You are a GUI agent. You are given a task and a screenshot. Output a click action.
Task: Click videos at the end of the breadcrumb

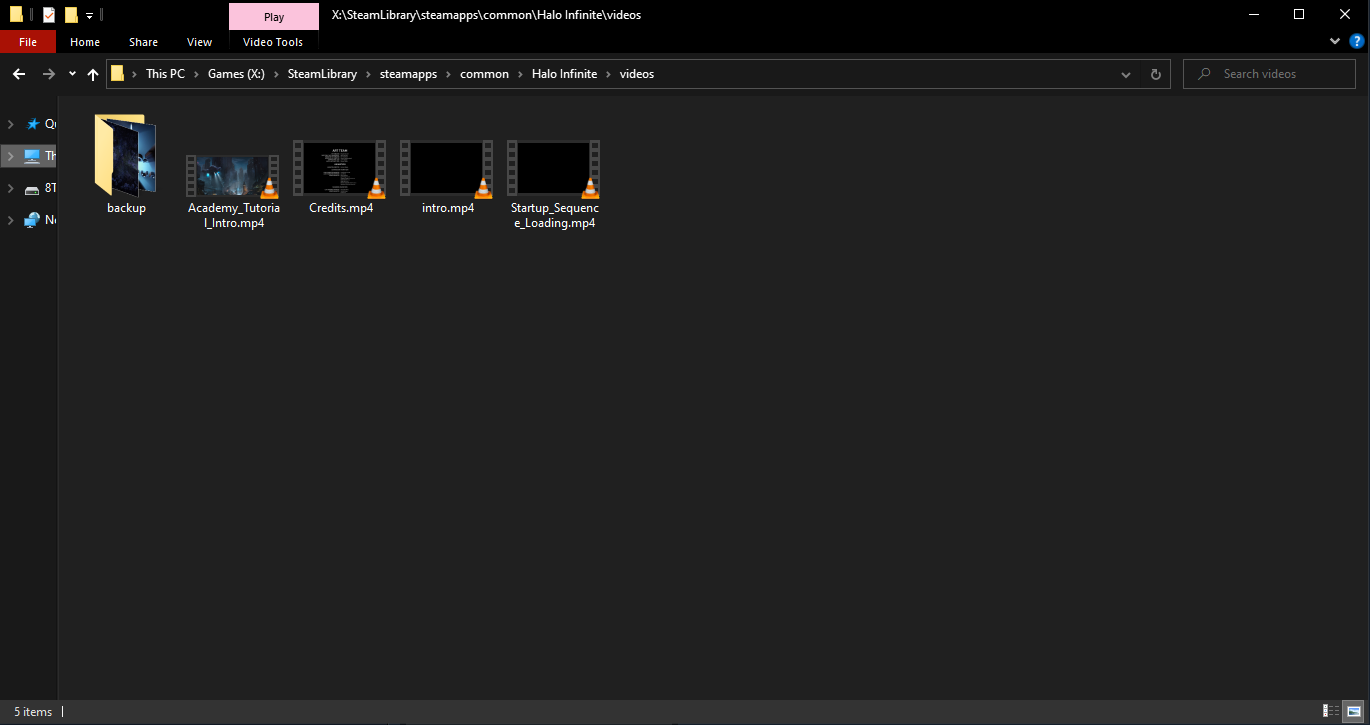click(x=637, y=74)
